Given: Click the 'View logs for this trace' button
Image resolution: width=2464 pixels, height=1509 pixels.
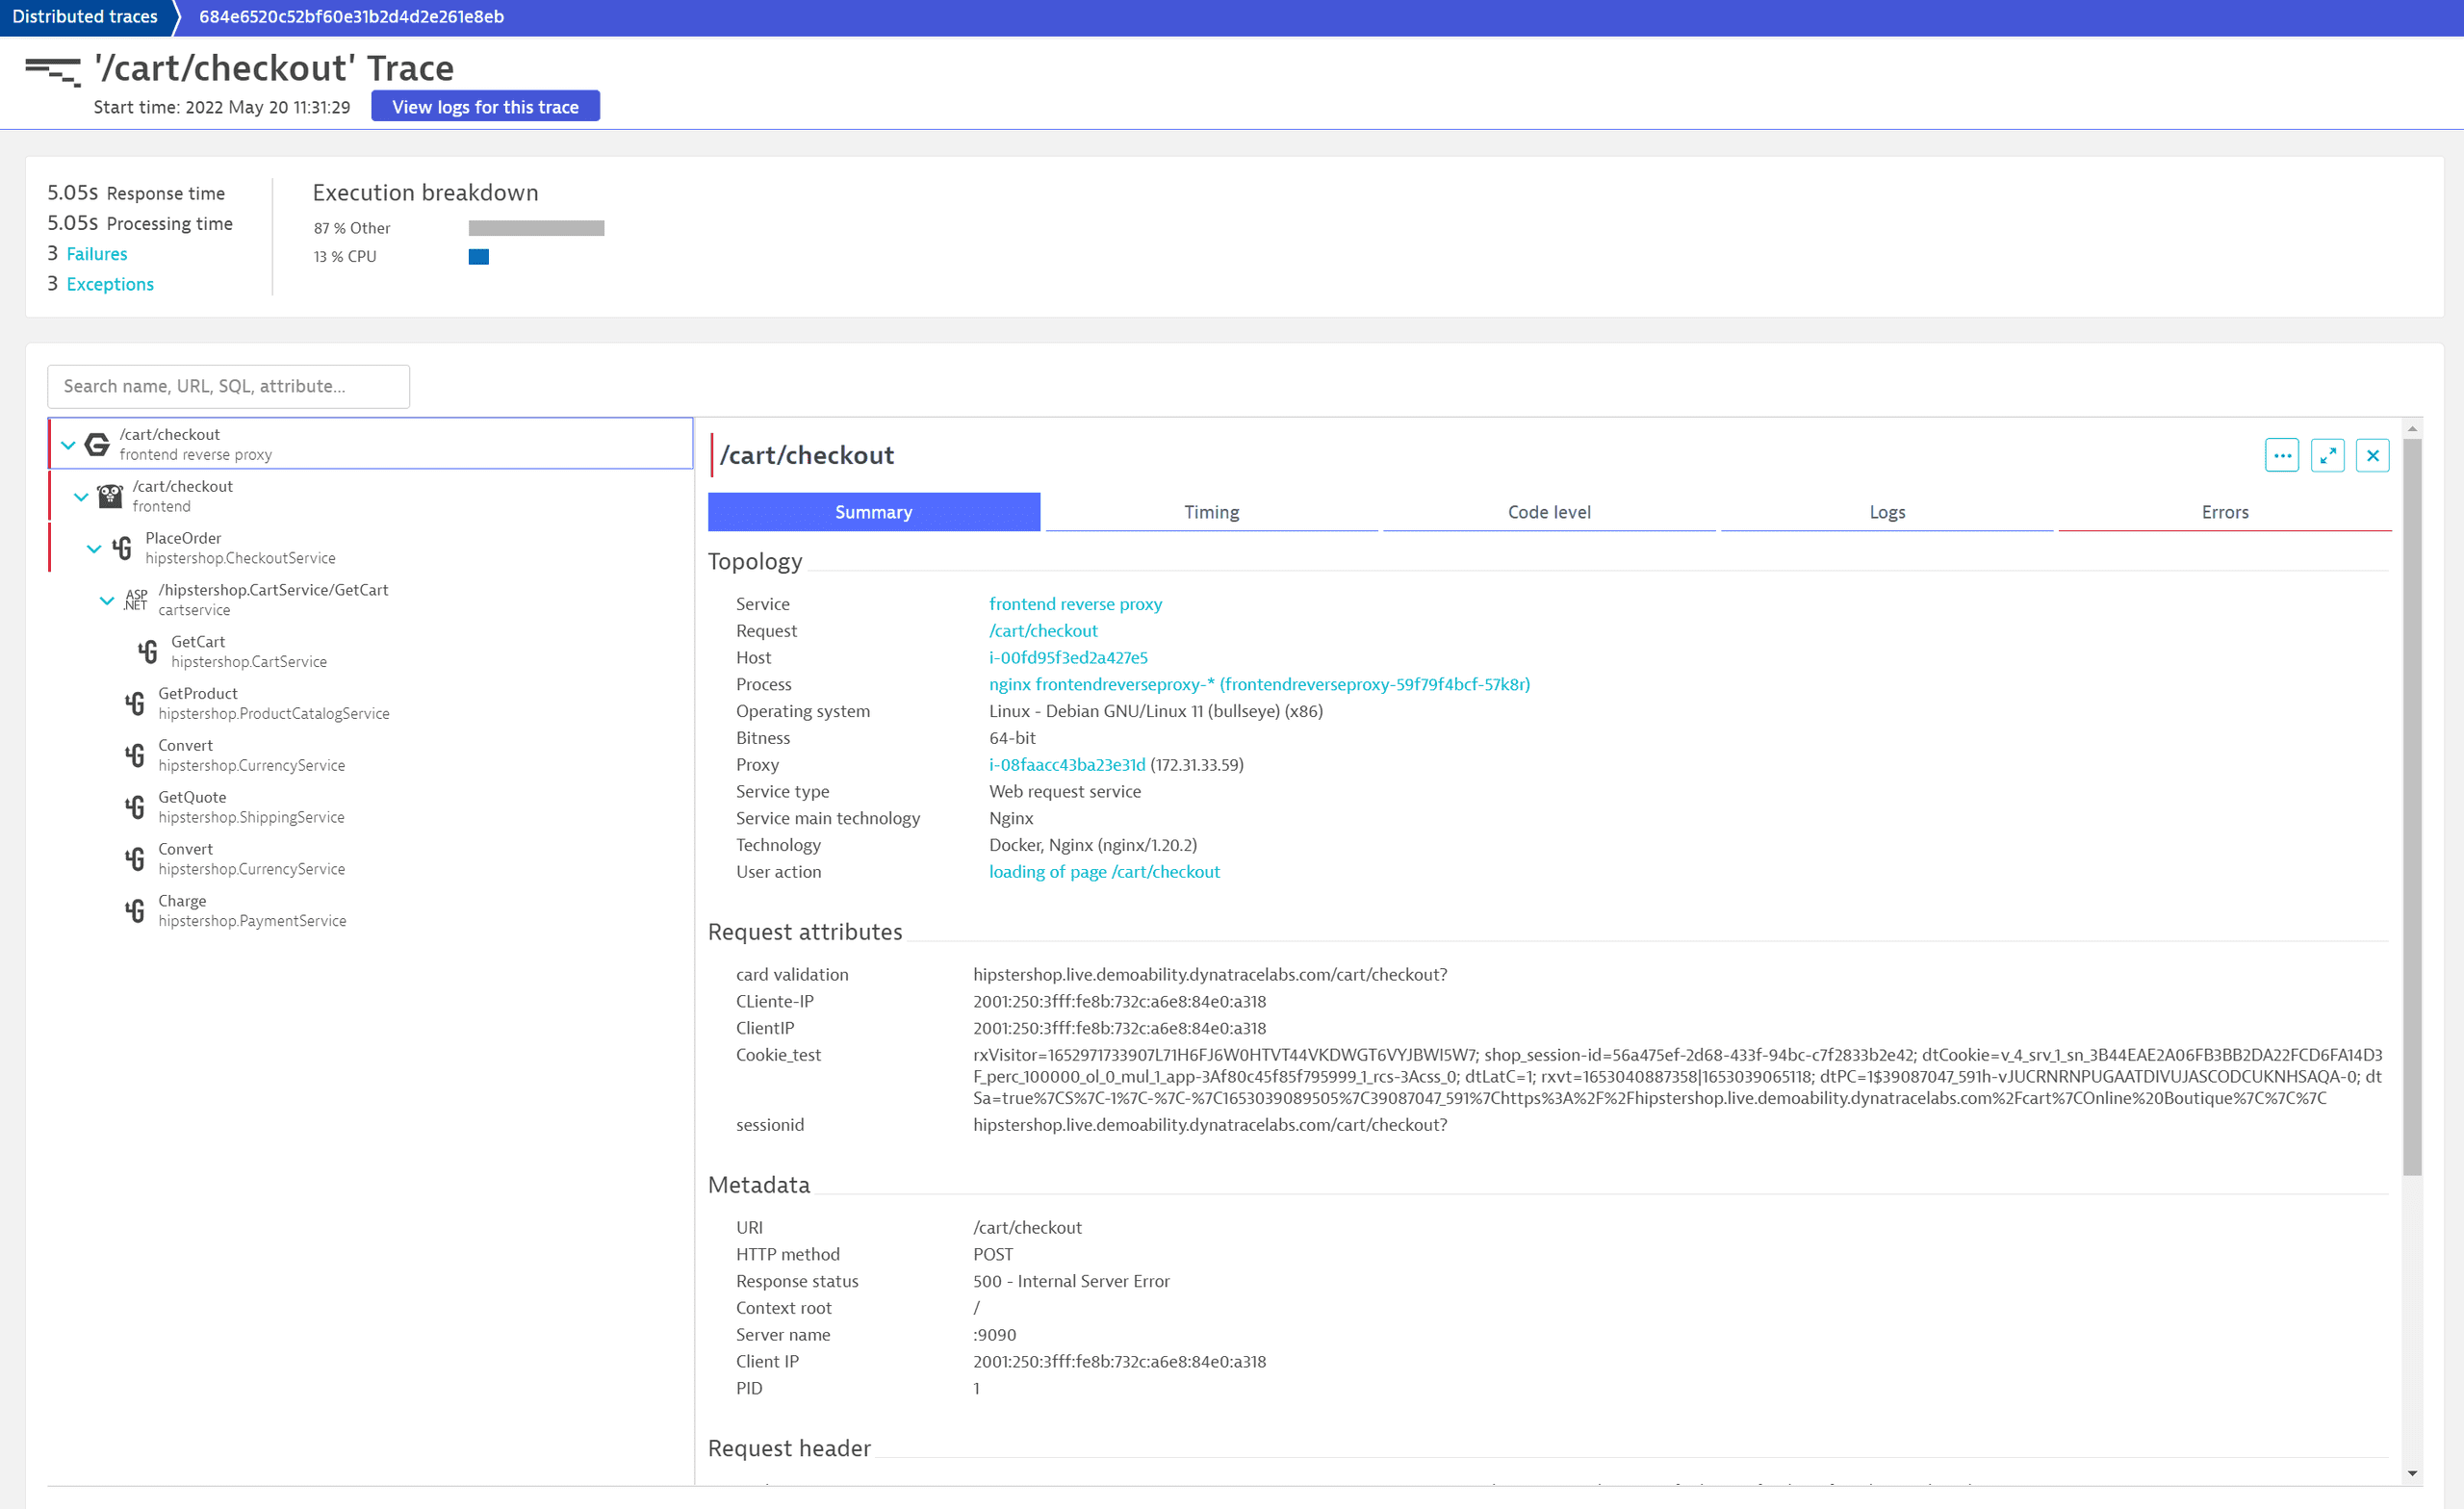Looking at the screenshot, I should 484,107.
